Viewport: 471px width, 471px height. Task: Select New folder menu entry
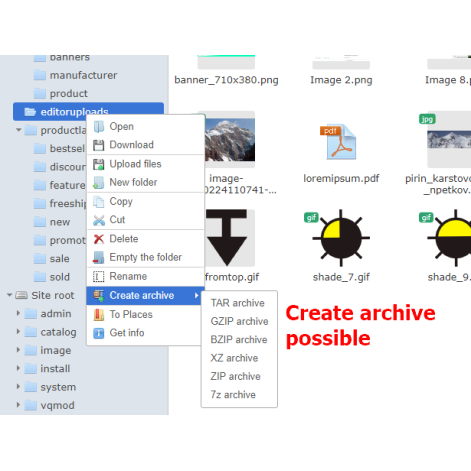(x=145, y=182)
